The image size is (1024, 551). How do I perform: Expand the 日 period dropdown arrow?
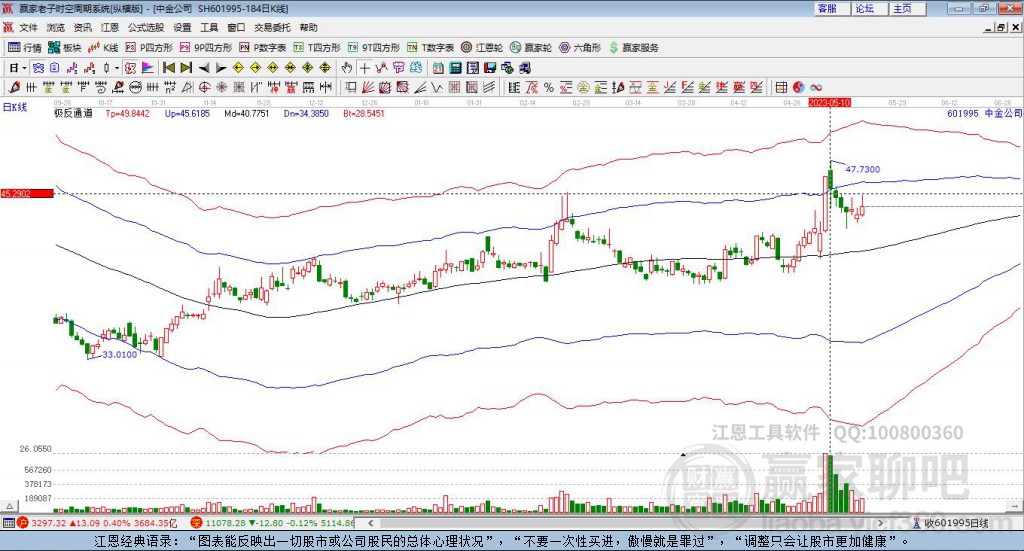point(25,68)
